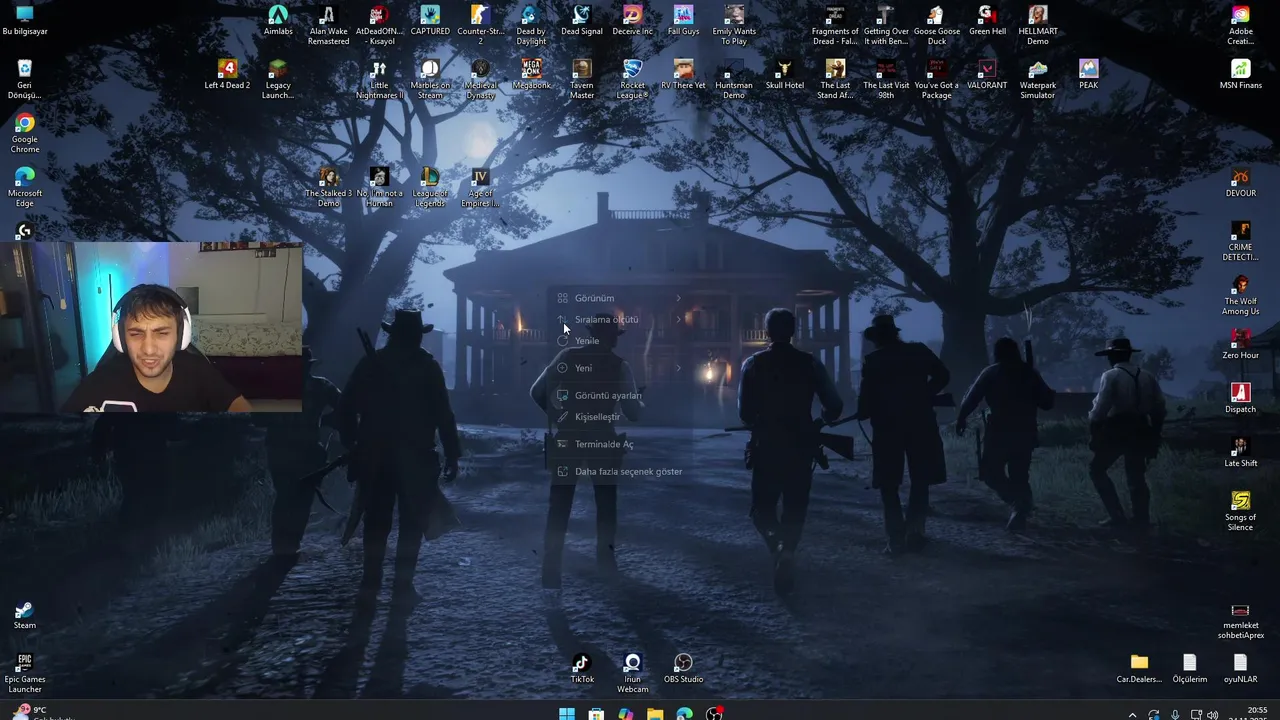The image size is (1280, 720).
Task: Select Goose Goose Duck icon
Action: [936, 25]
